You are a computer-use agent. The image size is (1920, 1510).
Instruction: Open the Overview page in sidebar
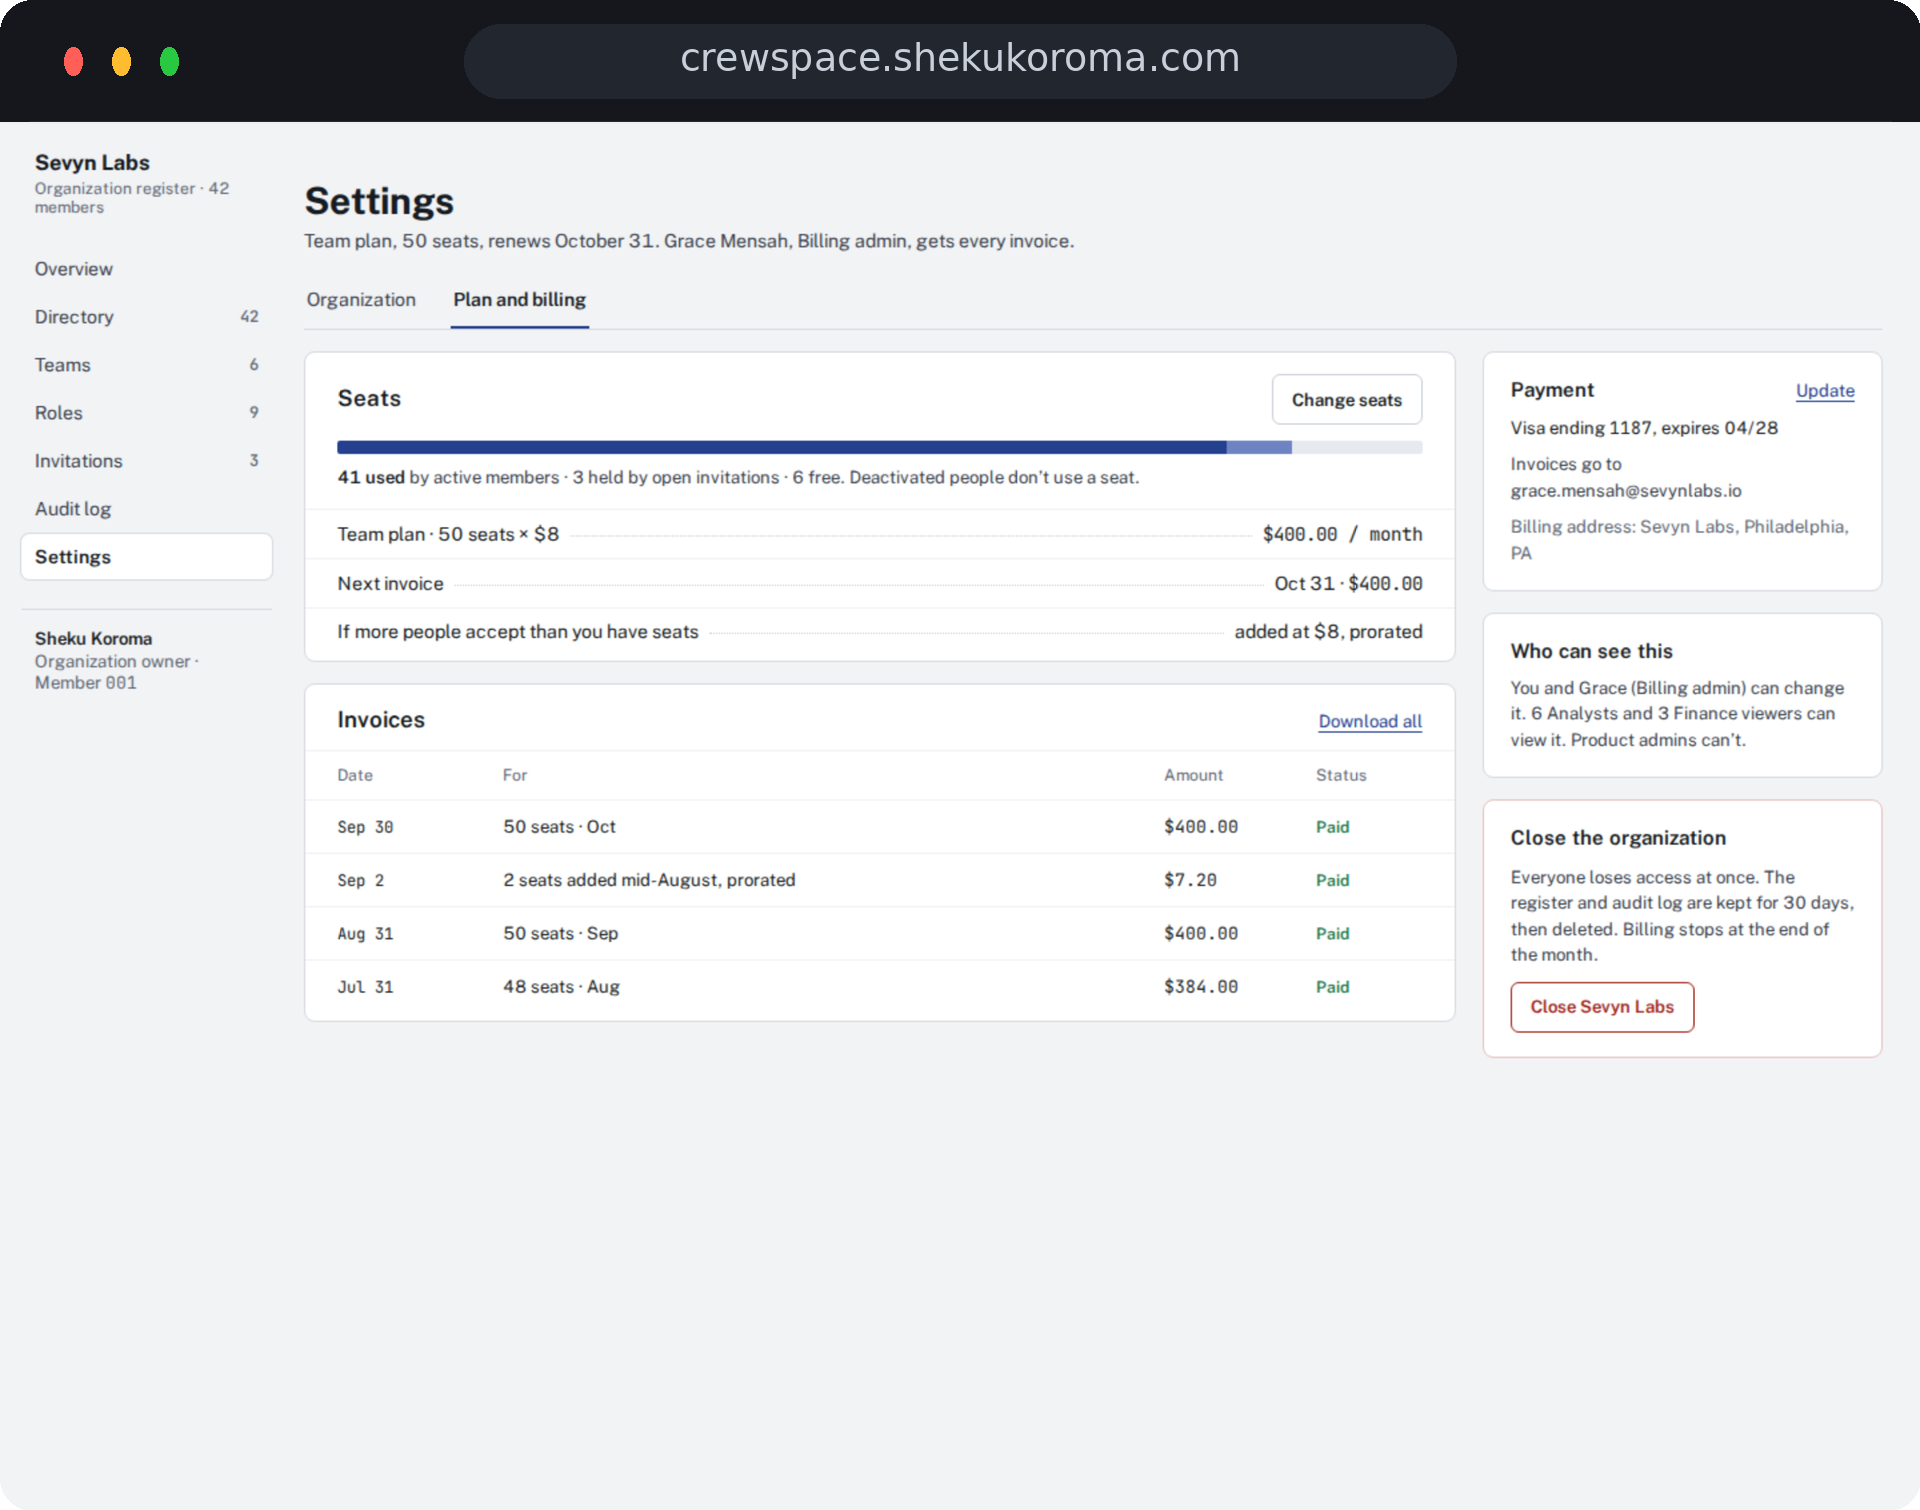click(x=146, y=269)
